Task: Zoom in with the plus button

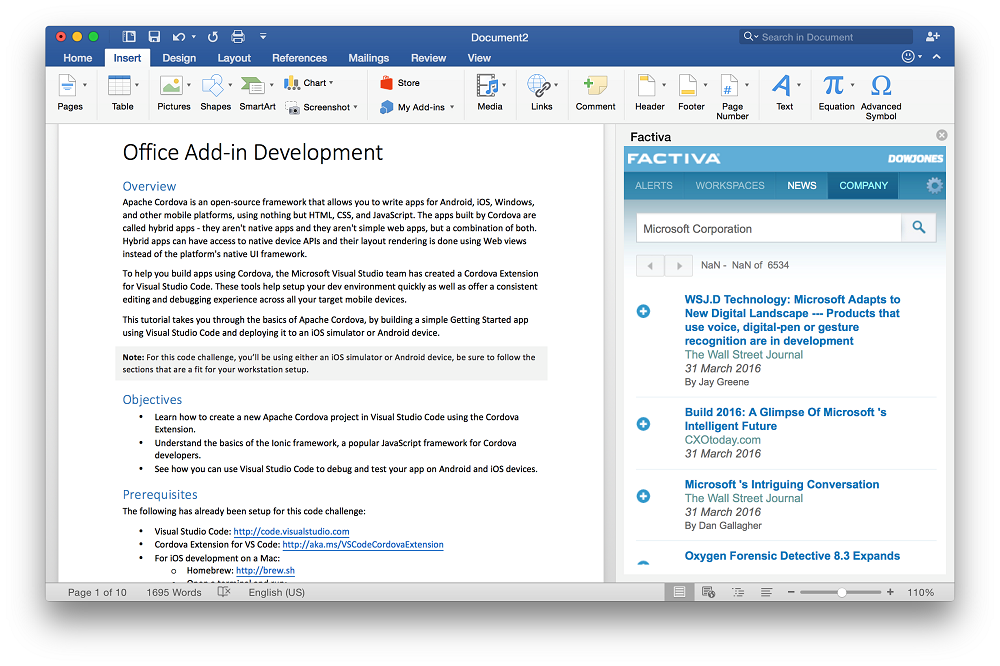Action: (890, 592)
